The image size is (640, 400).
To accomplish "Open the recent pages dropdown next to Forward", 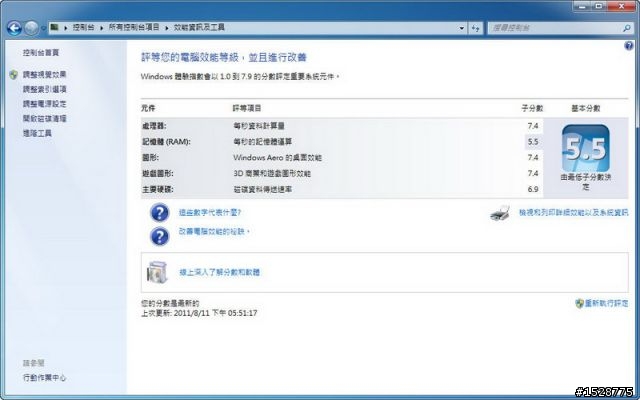I will 43,28.
